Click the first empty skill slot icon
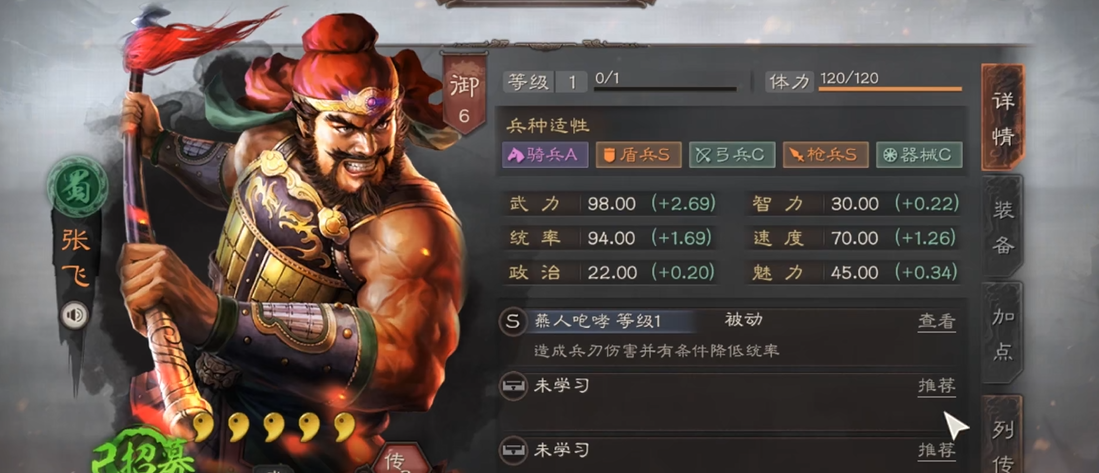 tap(514, 385)
